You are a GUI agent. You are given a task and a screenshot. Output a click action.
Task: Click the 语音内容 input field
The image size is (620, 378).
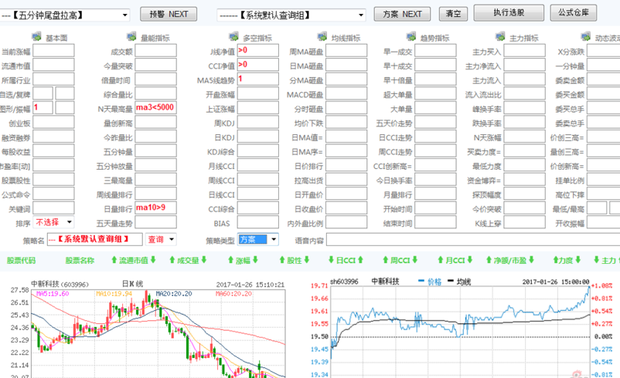(x=473, y=240)
